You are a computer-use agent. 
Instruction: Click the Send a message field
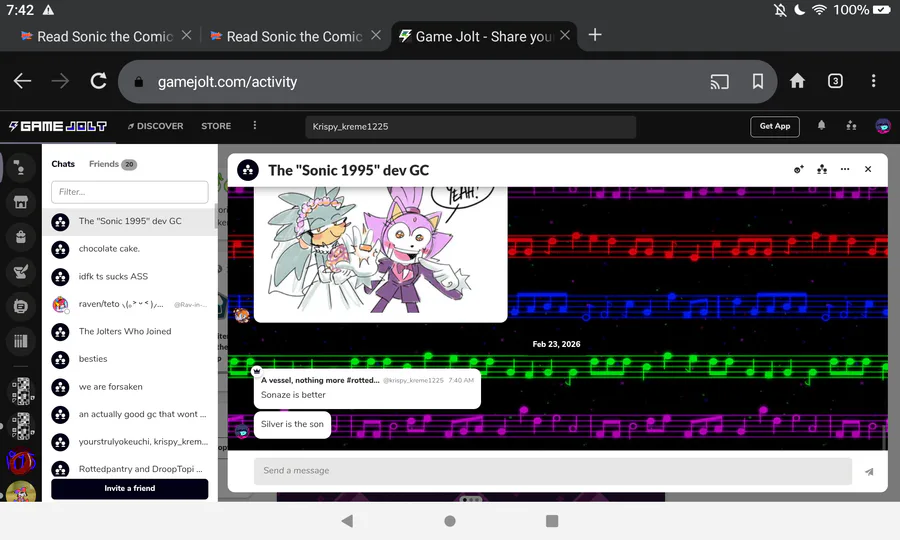click(x=553, y=471)
